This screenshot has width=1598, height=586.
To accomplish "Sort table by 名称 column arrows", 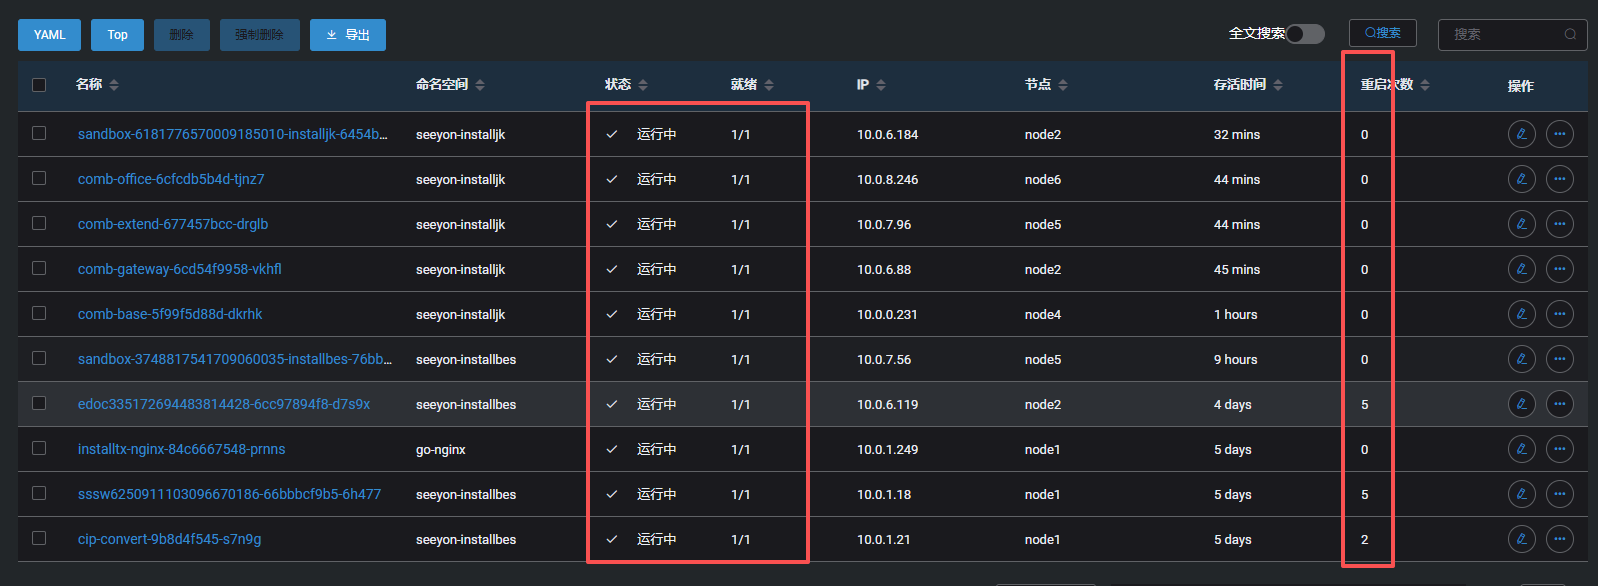I will coord(114,85).
